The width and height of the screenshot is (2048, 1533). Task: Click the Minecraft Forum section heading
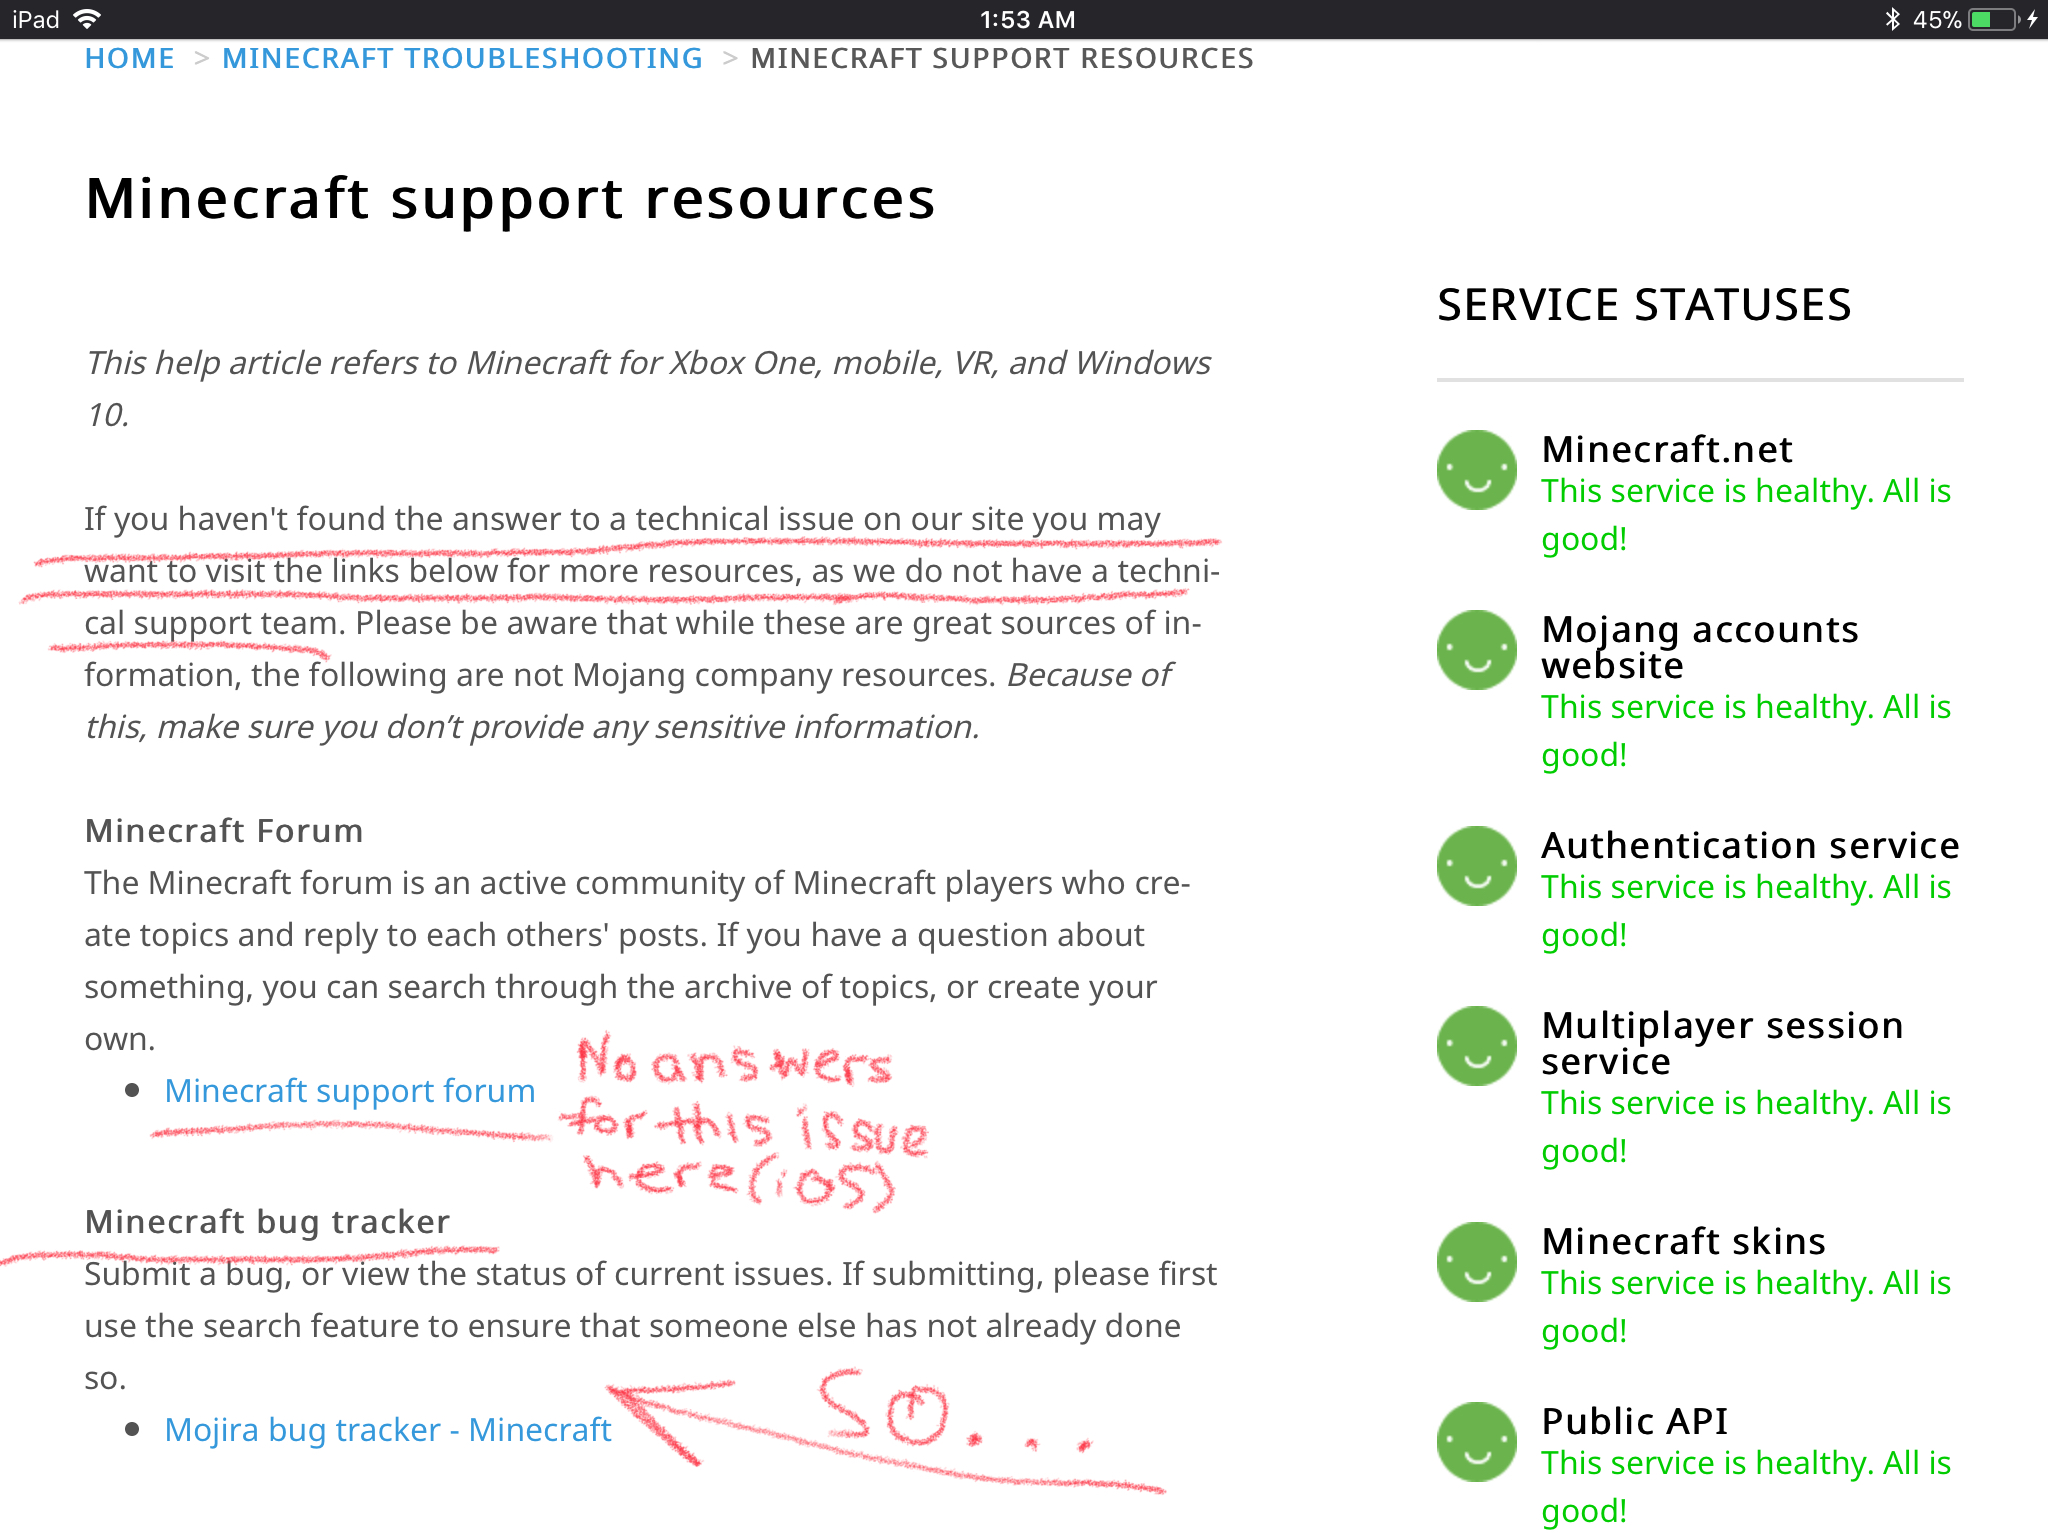(x=224, y=831)
